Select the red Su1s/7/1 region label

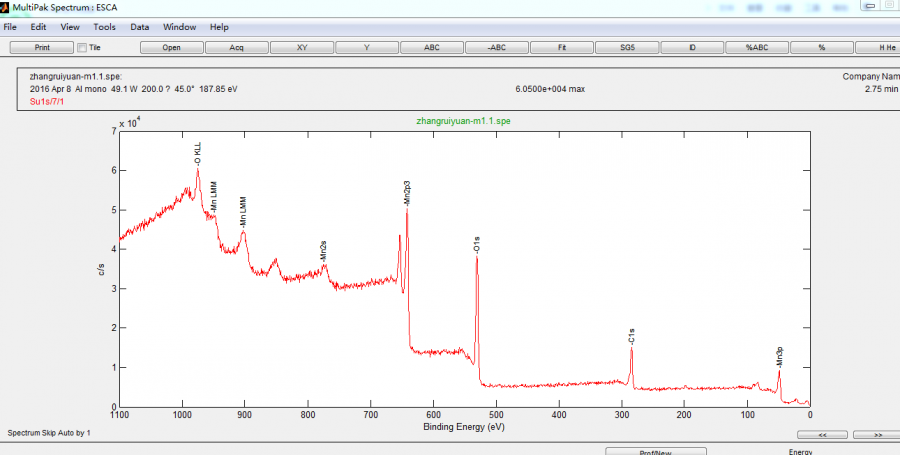pos(46,102)
